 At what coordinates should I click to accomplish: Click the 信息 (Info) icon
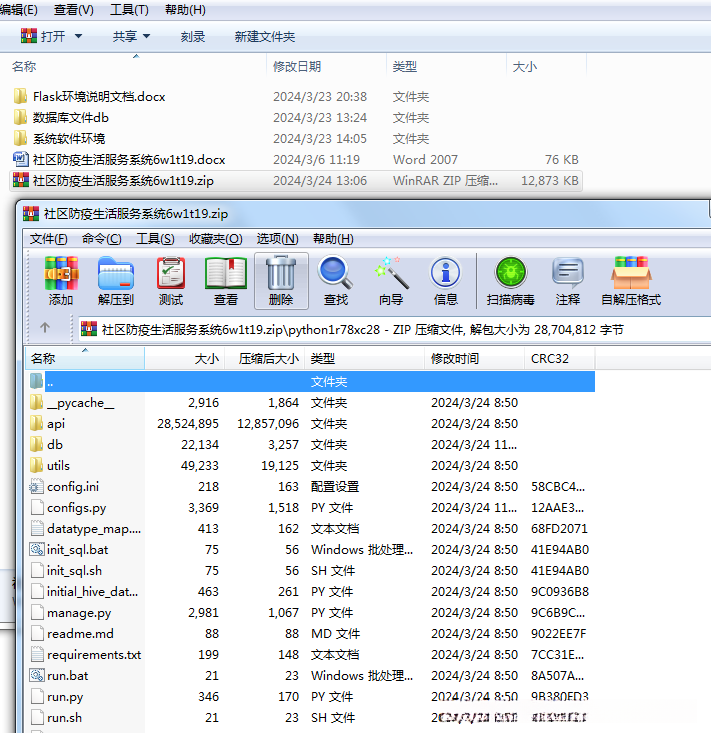click(445, 273)
